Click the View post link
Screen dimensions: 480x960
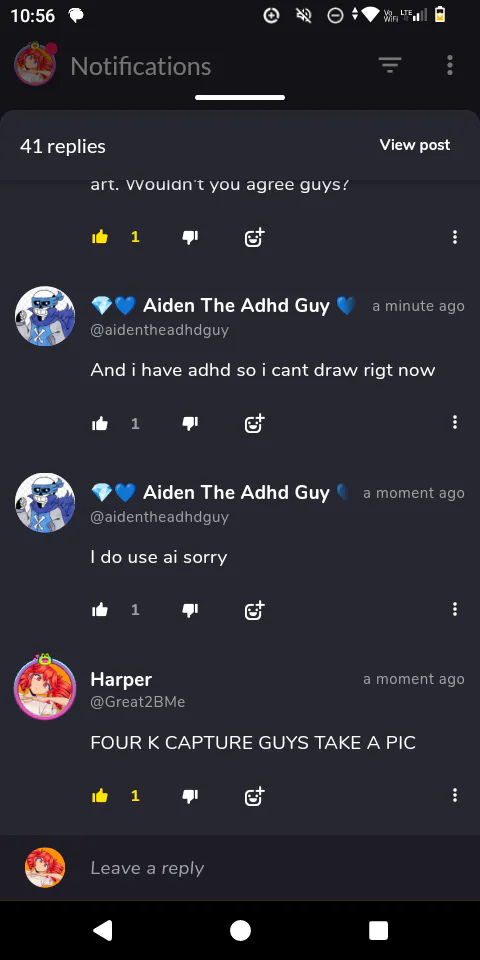click(x=414, y=145)
